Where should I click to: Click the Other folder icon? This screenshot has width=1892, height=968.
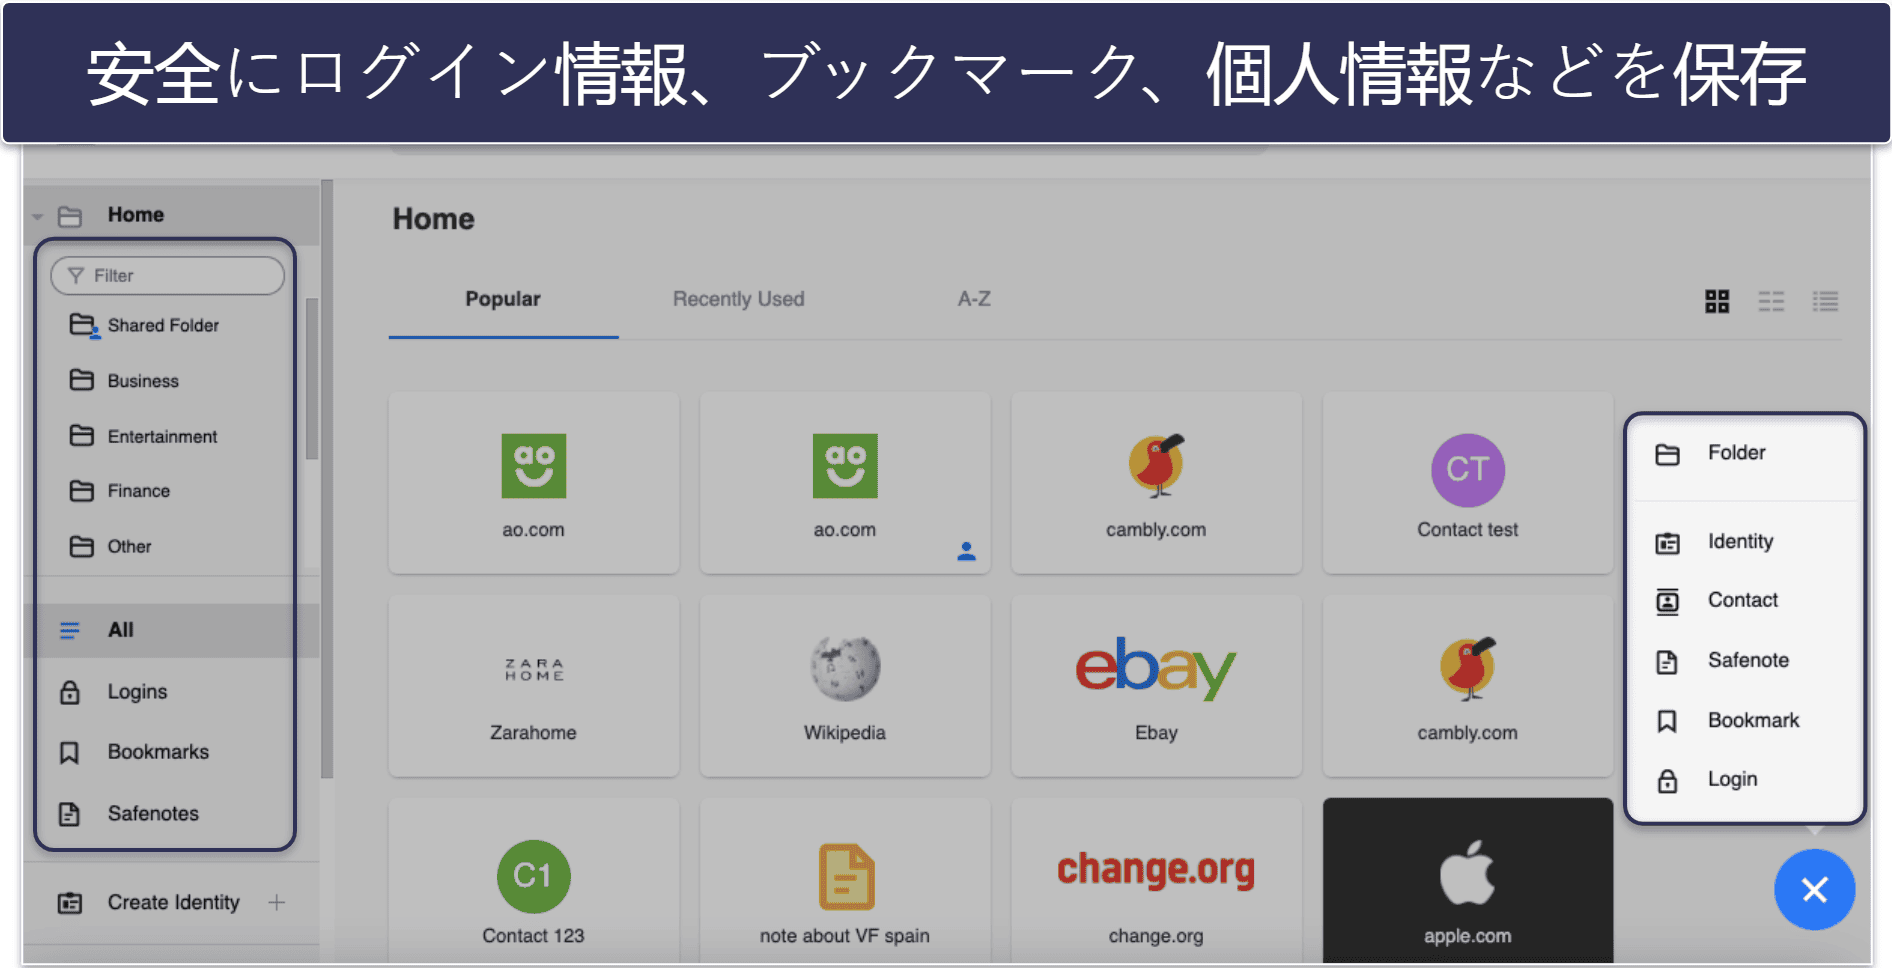81,546
